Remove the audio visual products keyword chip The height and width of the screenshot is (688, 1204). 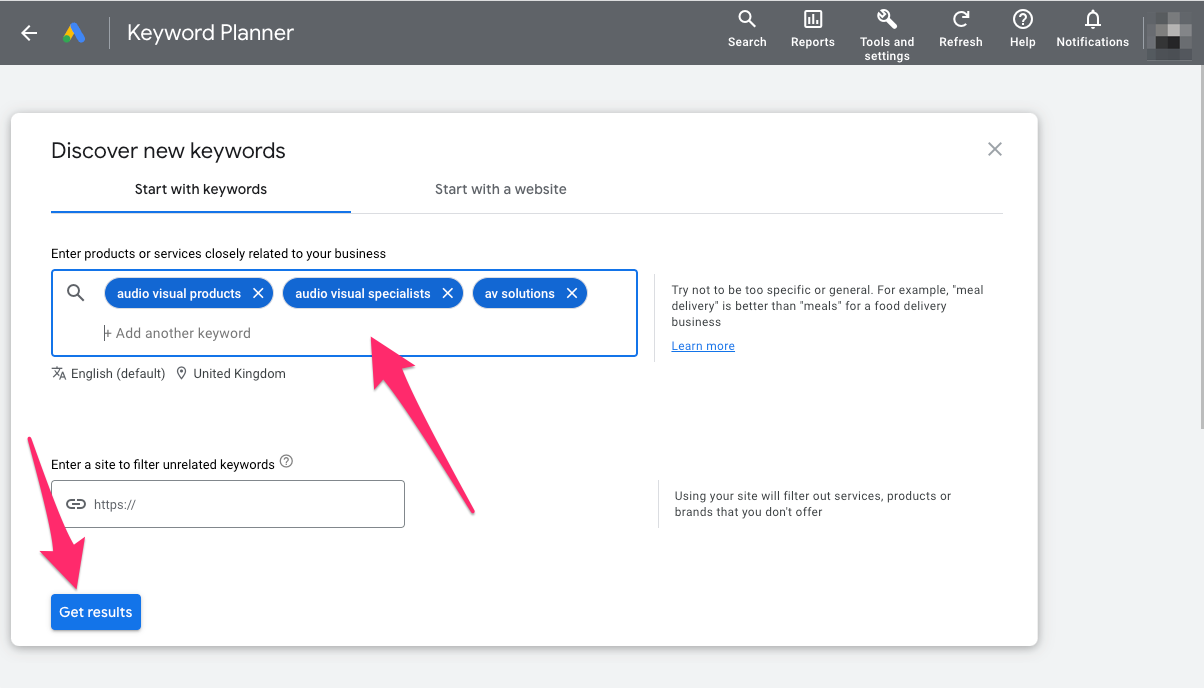point(258,293)
